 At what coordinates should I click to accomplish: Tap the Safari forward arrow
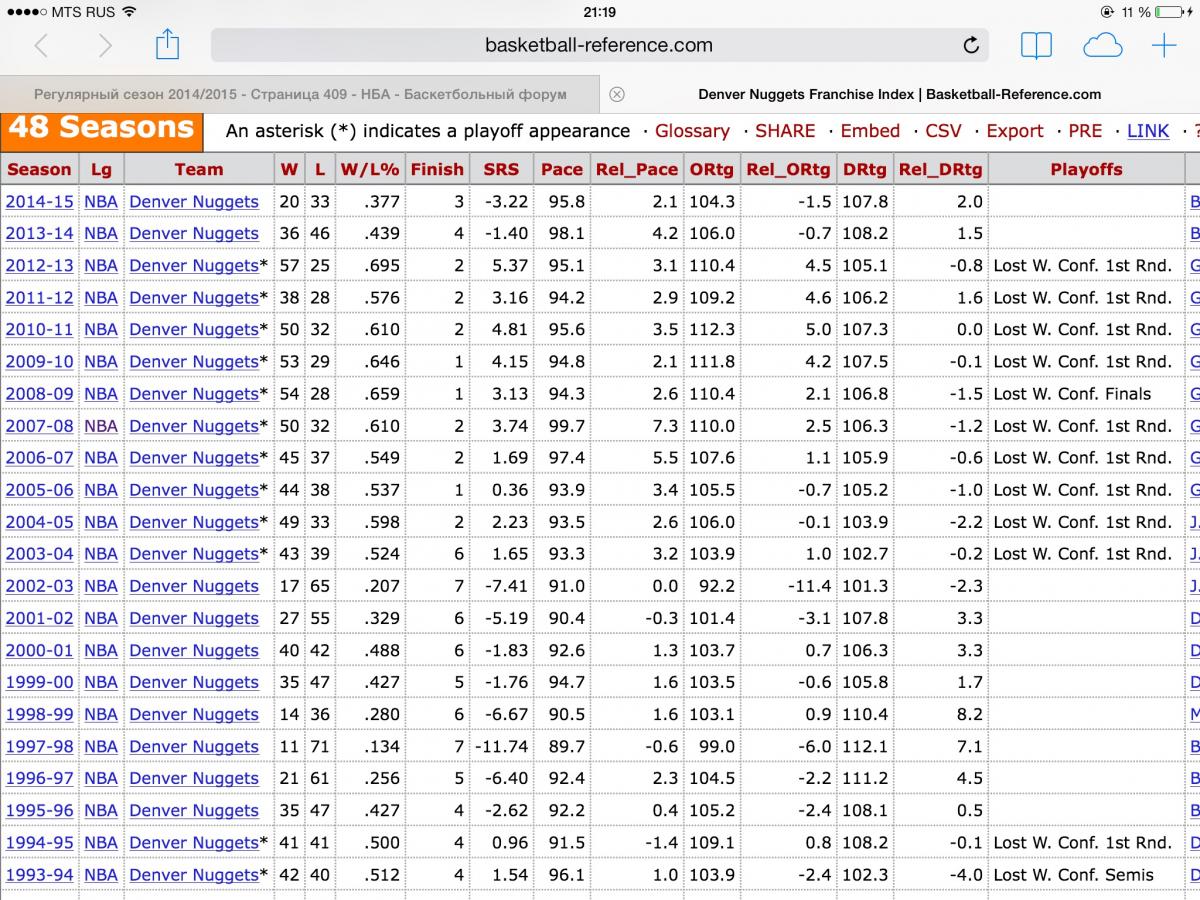pos(105,45)
